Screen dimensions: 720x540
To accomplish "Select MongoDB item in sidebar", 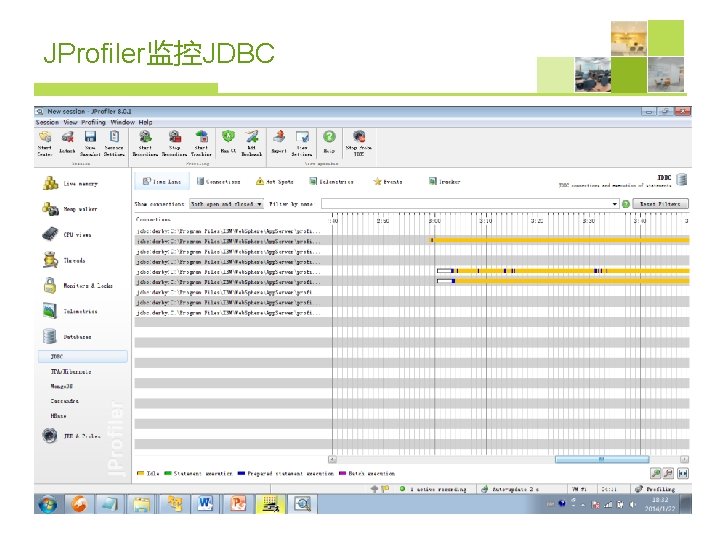I will pos(62,386).
